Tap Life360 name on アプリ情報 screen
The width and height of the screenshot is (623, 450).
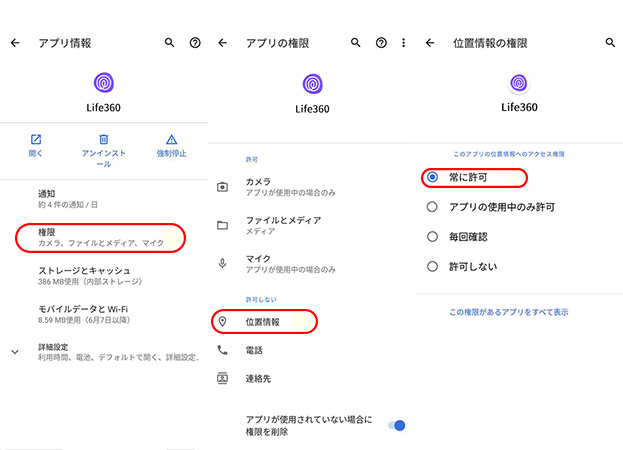coord(103,108)
